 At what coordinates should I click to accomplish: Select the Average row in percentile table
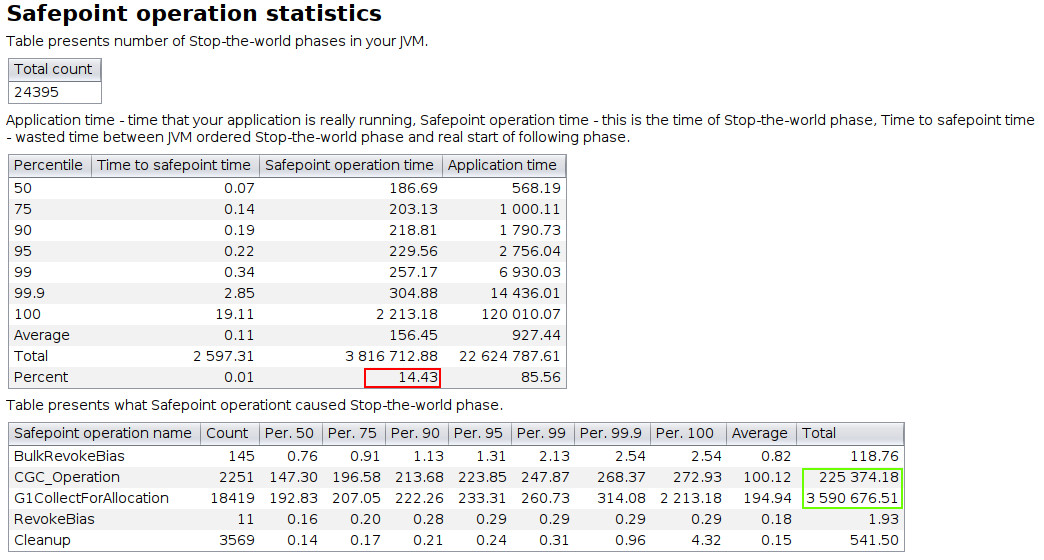[x=287, y=335]
